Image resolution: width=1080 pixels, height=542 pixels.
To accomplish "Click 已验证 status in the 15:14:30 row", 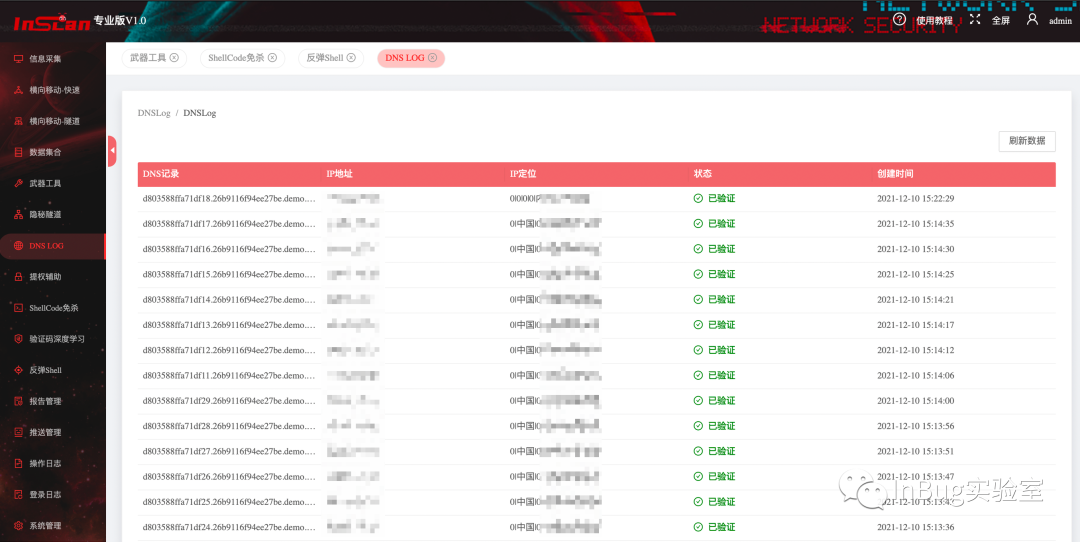I will click(721, 249).
